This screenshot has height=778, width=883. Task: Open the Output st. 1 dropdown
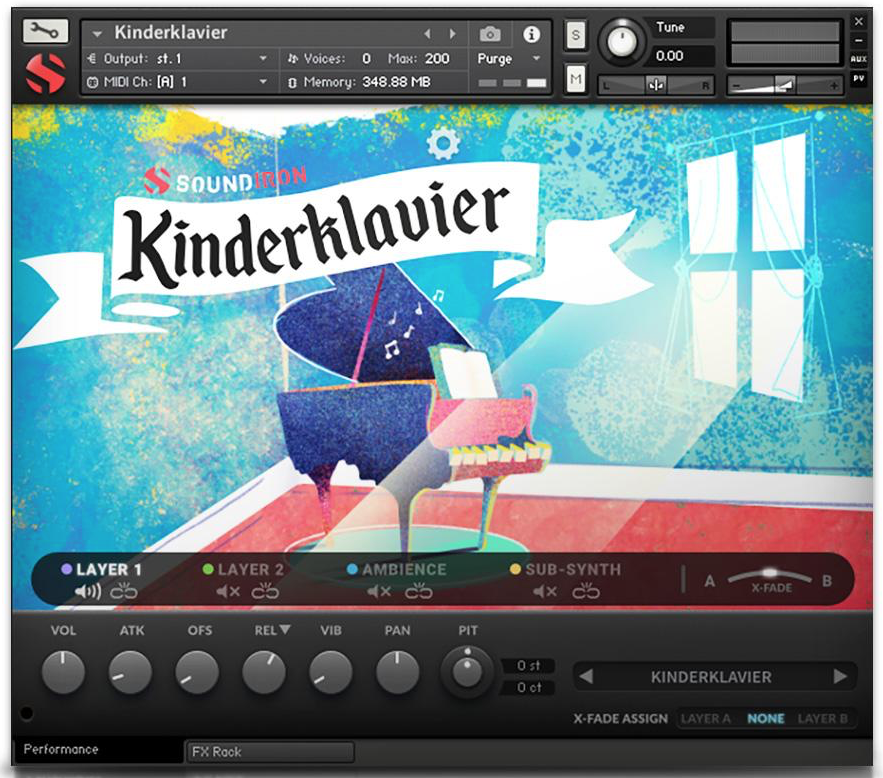(x=262, y=58)
